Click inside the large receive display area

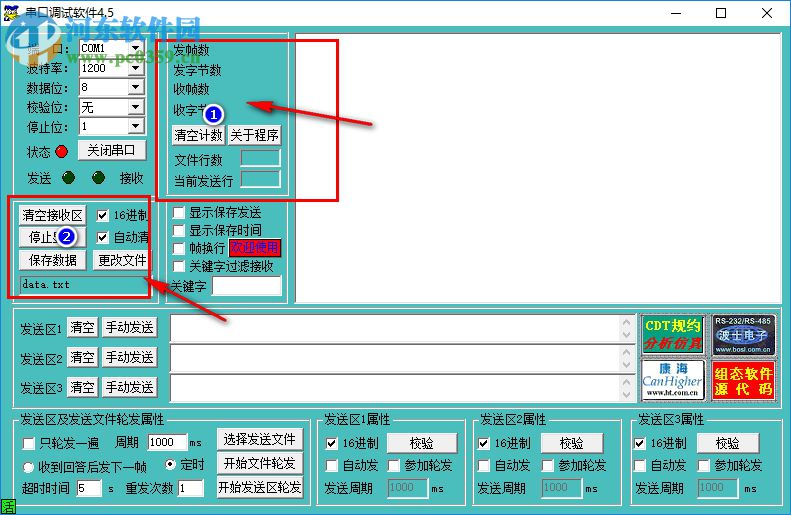[538, 168]
